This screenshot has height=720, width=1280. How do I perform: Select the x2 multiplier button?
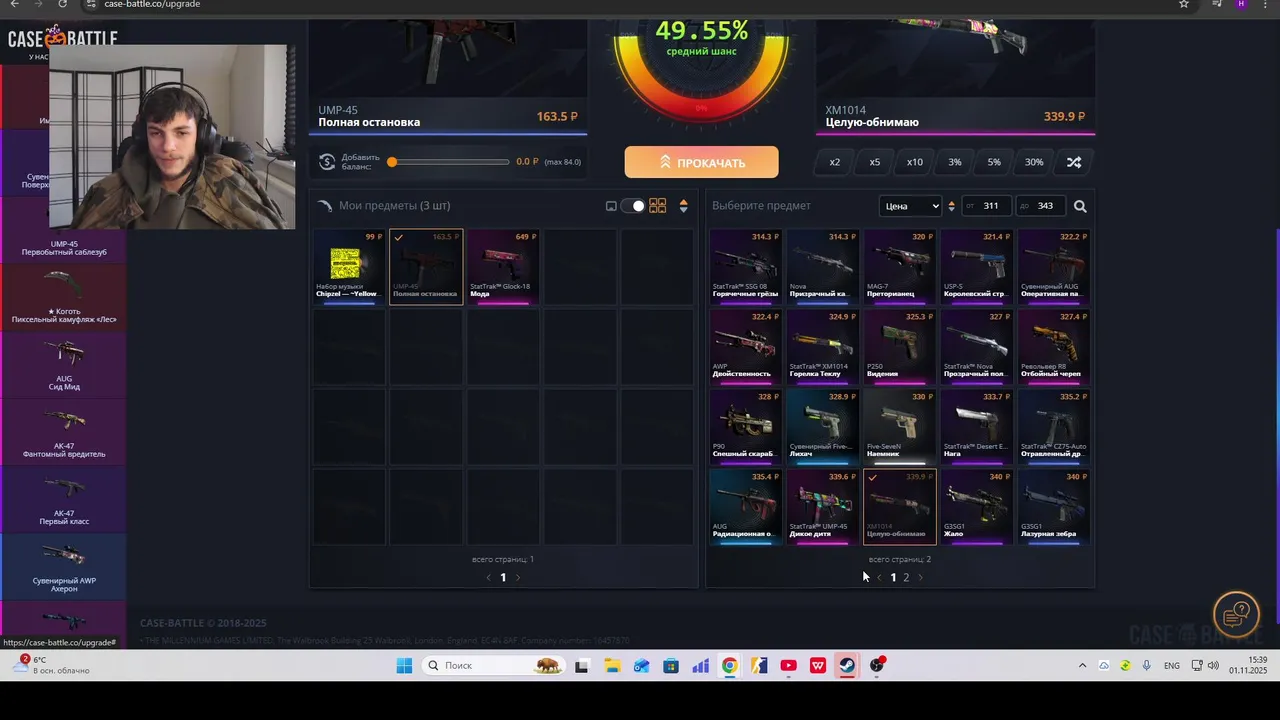click(835, 162)
